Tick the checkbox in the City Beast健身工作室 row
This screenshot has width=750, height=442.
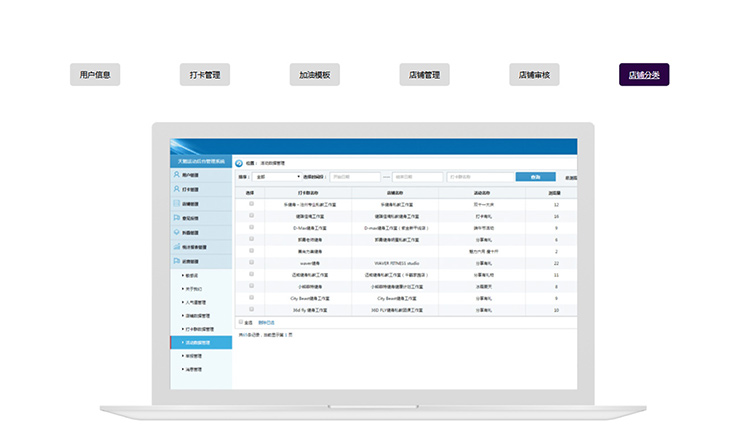click(x=251, y=298)
